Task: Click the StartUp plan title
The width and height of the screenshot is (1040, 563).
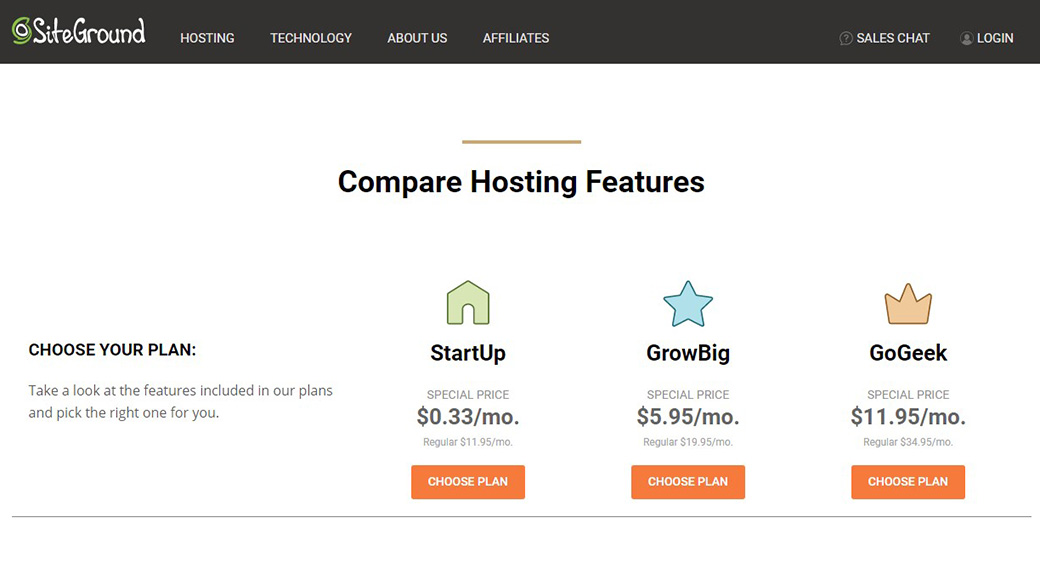Action: (468, 353)
